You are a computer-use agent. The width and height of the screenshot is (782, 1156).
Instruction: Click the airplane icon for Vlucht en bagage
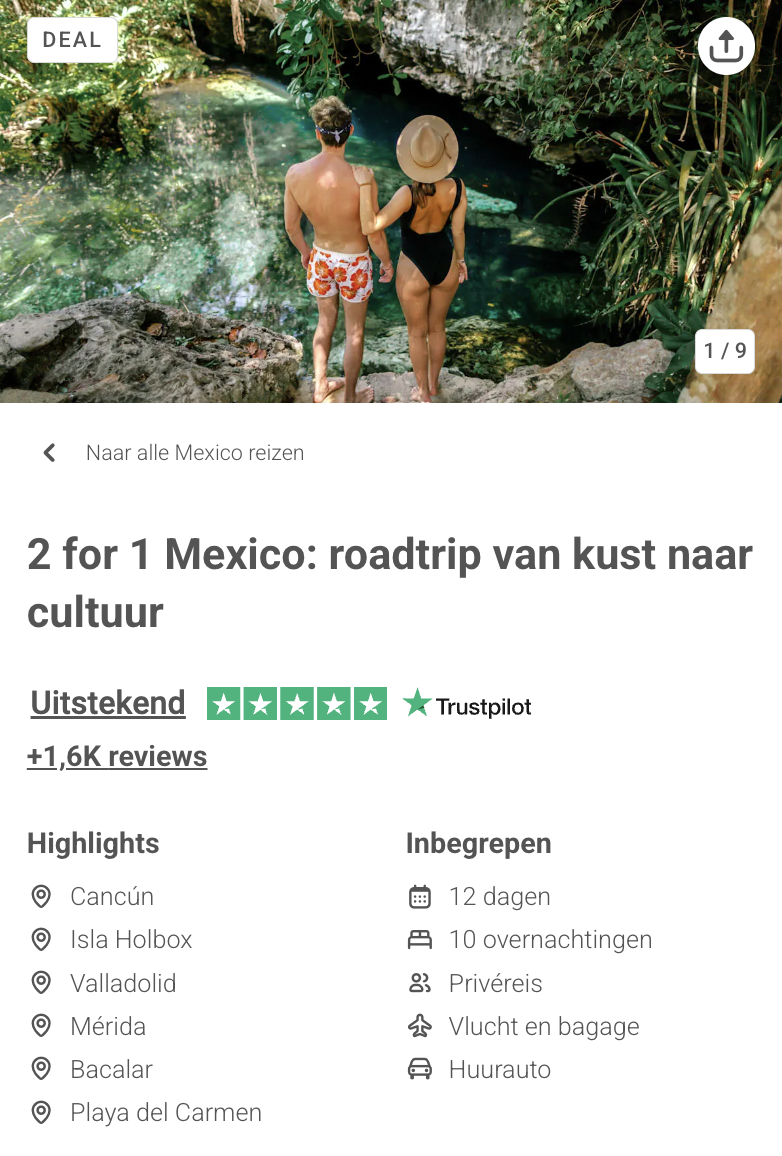tap(419, 1026)
